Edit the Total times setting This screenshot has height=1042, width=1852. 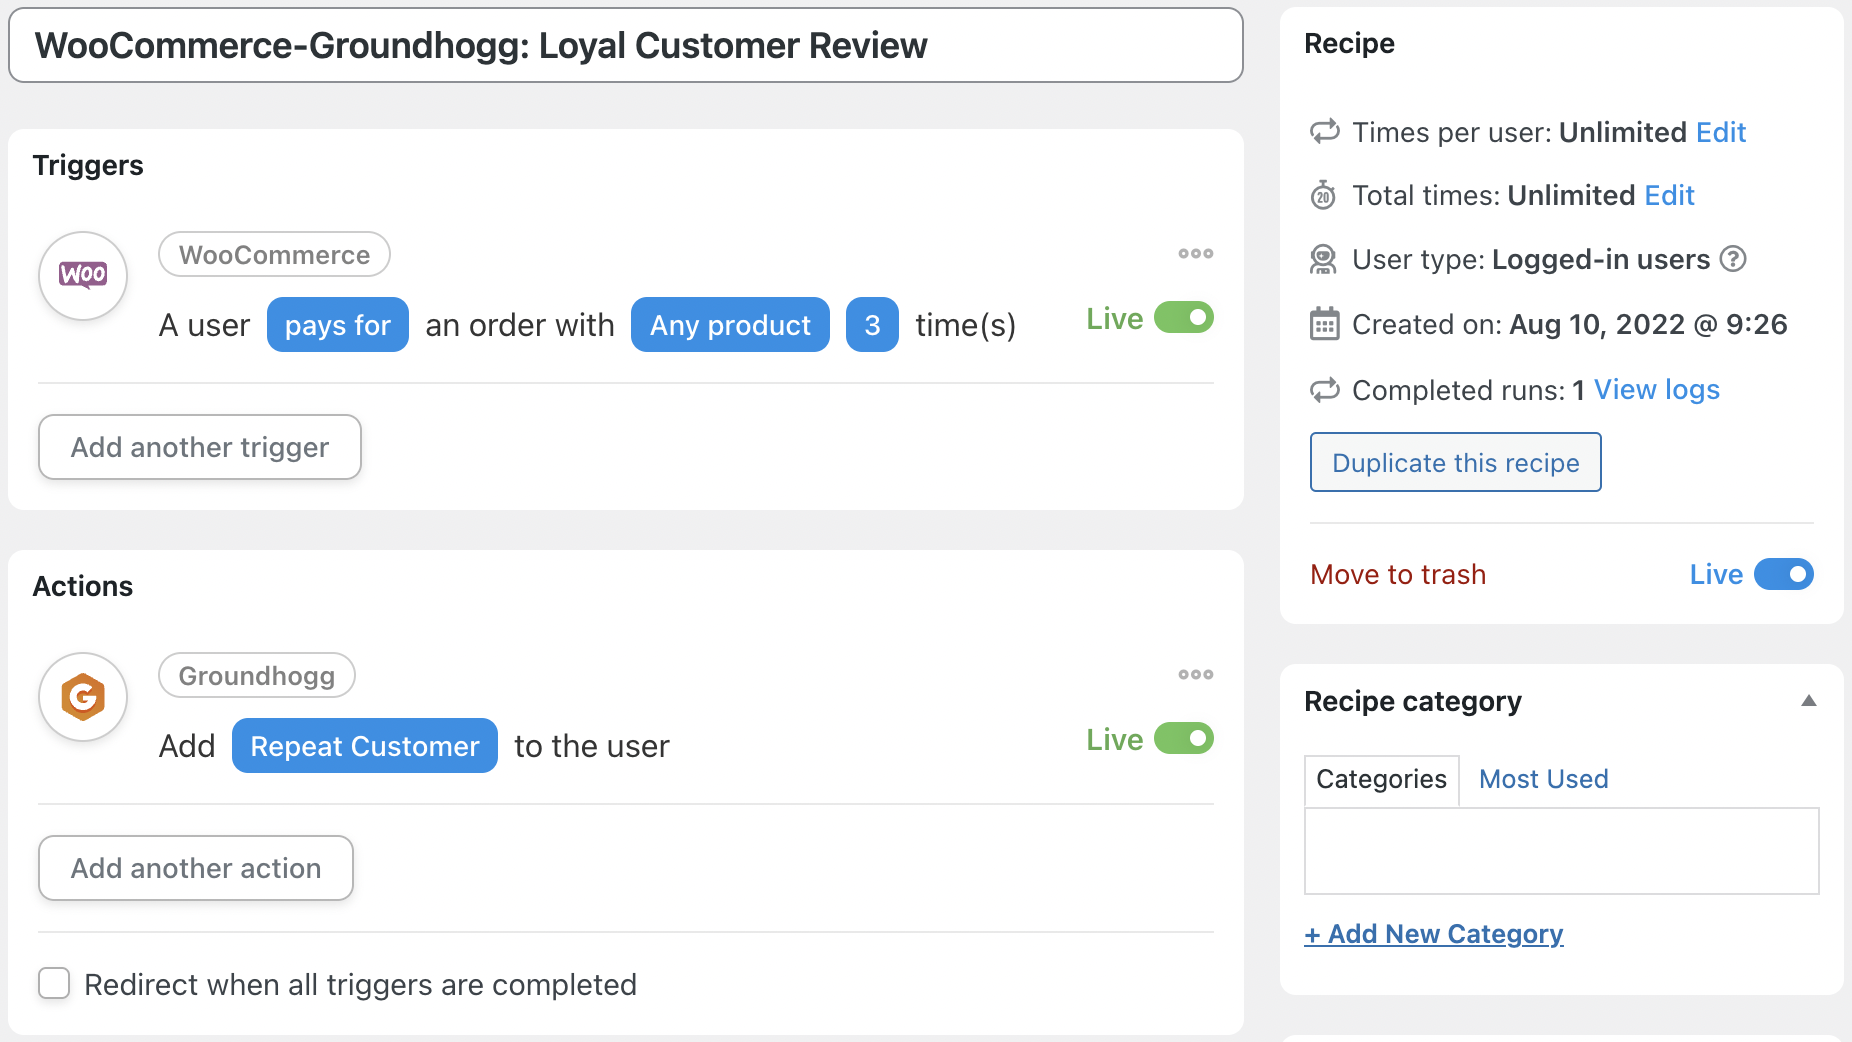coord(1669,195)
